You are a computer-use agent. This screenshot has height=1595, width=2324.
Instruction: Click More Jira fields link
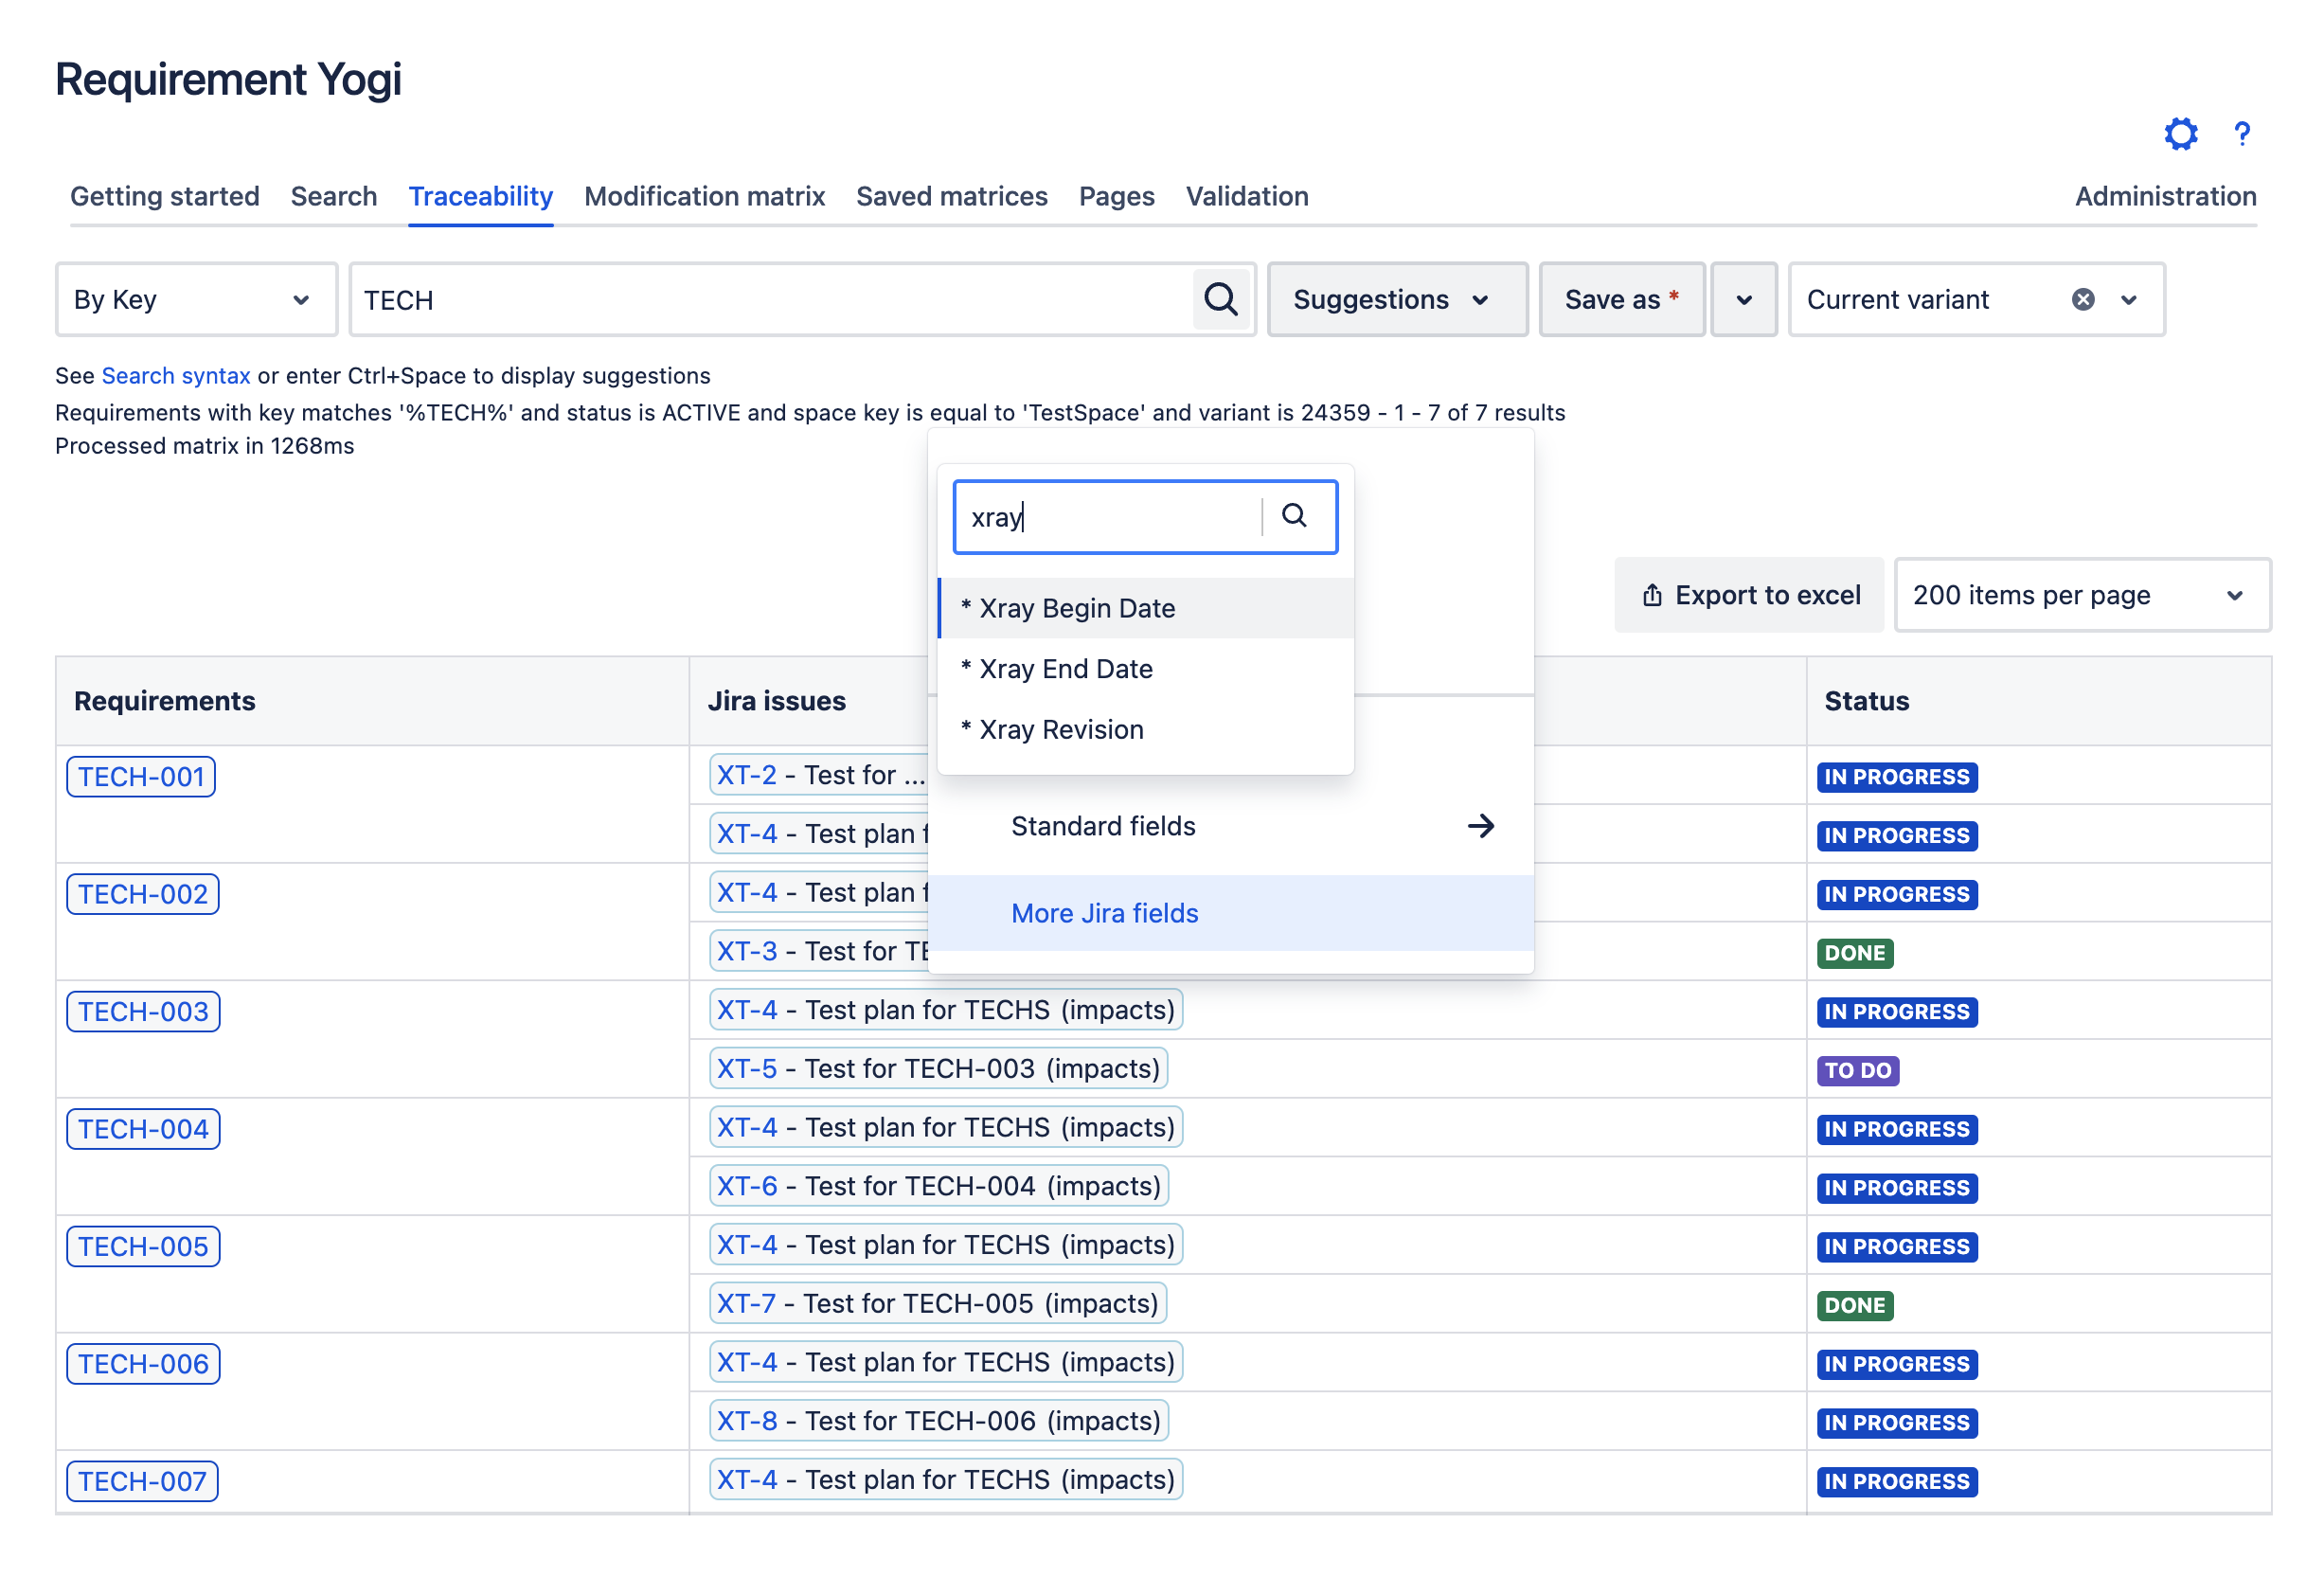[x=1103, y=913]
